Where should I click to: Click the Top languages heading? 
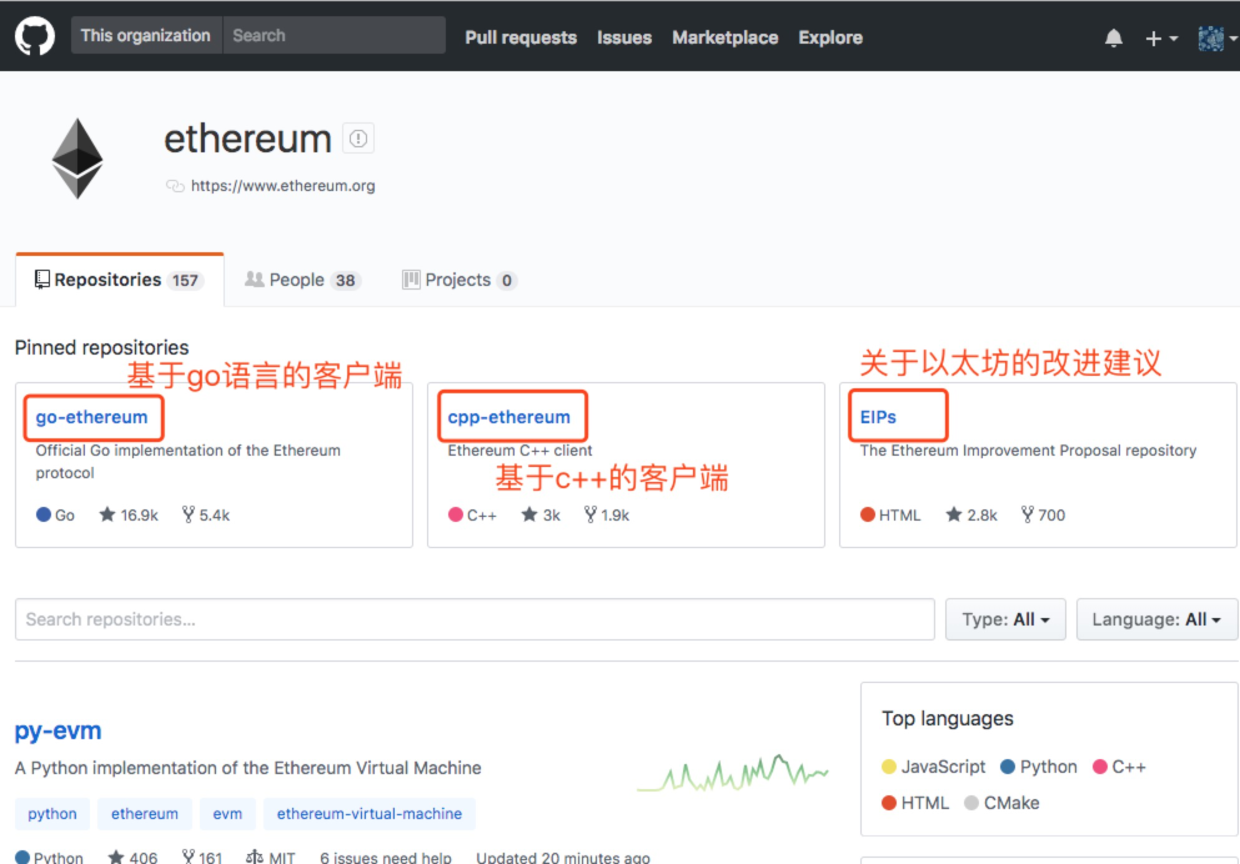[947, 718]
